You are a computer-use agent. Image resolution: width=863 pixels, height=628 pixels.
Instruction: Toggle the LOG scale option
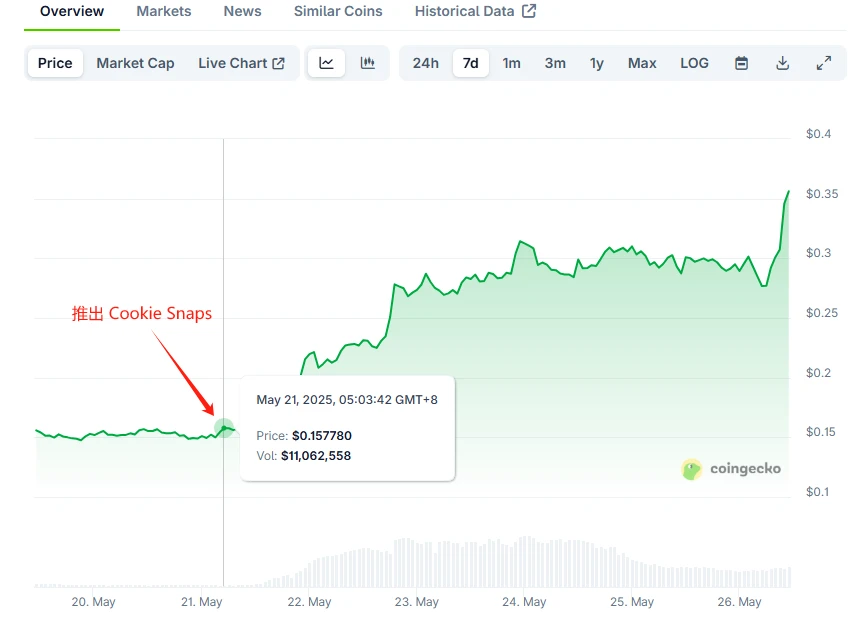tap(694, 62)
